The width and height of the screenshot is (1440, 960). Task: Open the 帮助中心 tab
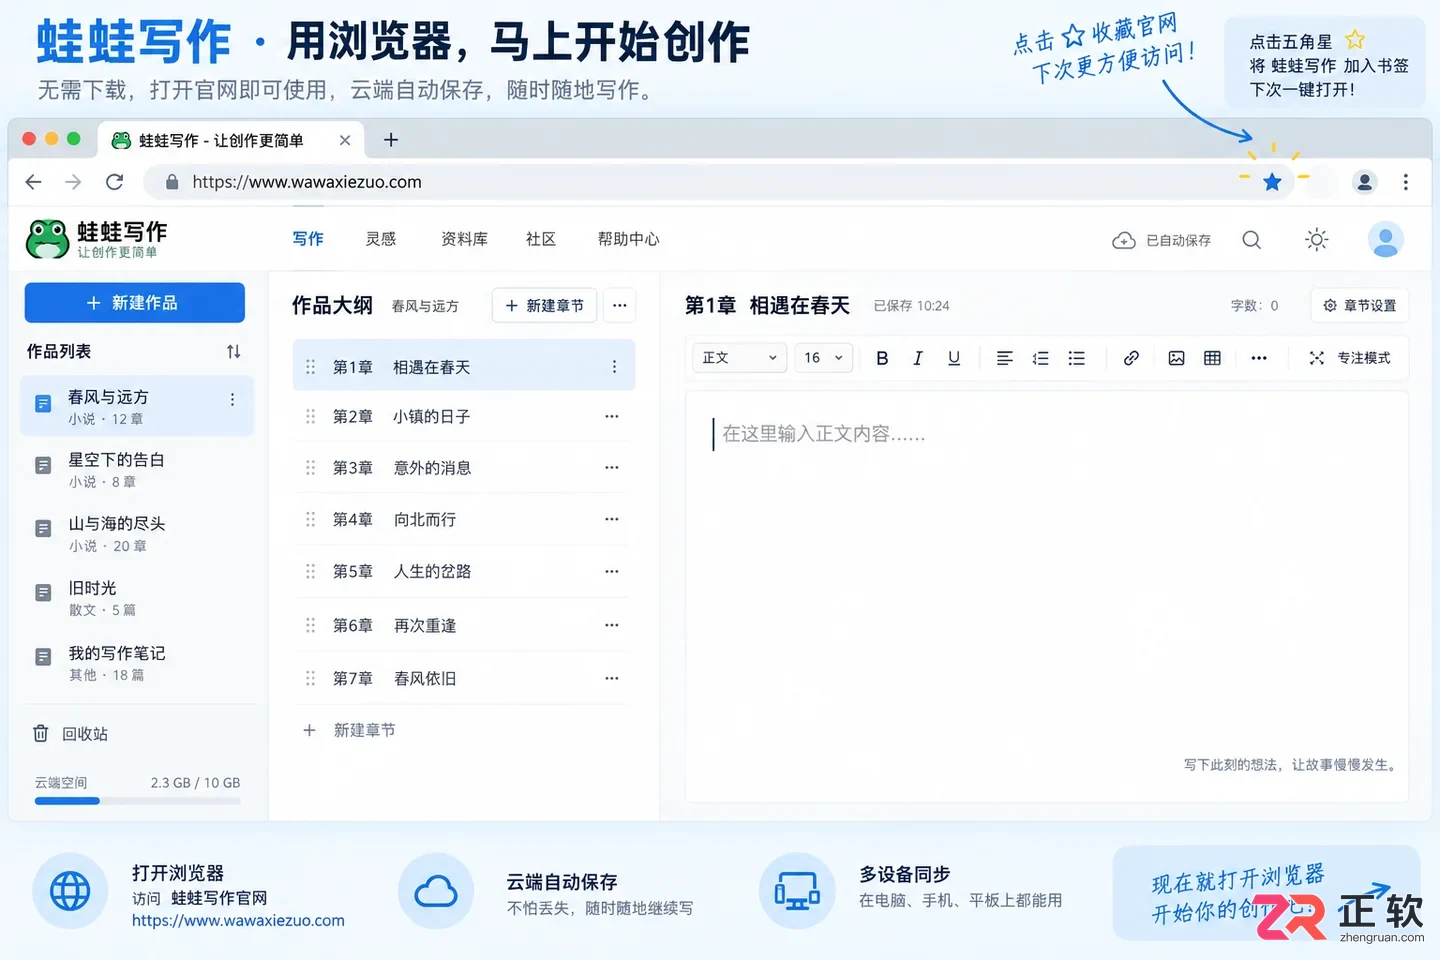(x=628, y=239)
